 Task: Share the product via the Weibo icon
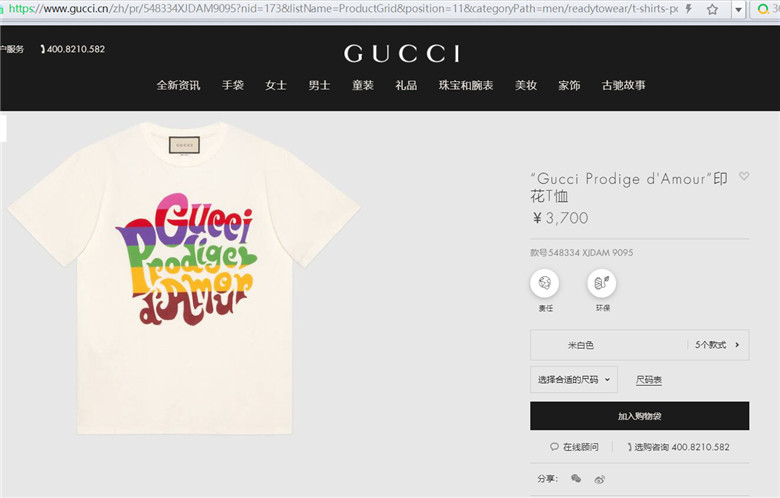pyautogui.click(x=599, y=479)
